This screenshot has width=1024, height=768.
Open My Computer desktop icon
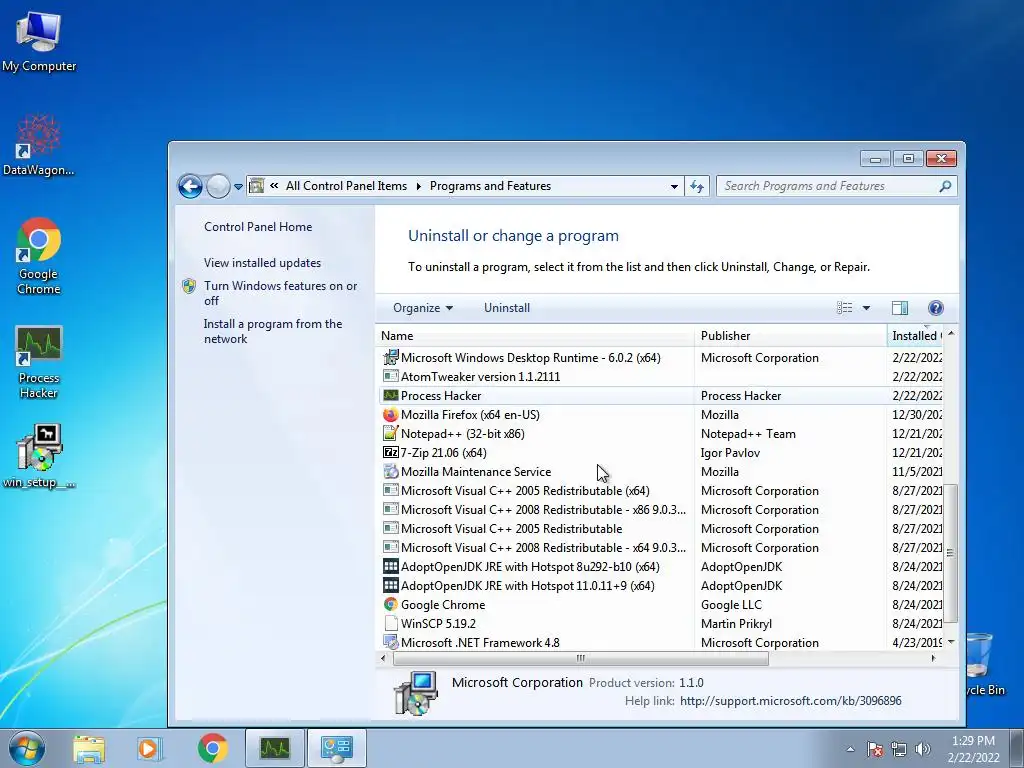coord(39,42)
